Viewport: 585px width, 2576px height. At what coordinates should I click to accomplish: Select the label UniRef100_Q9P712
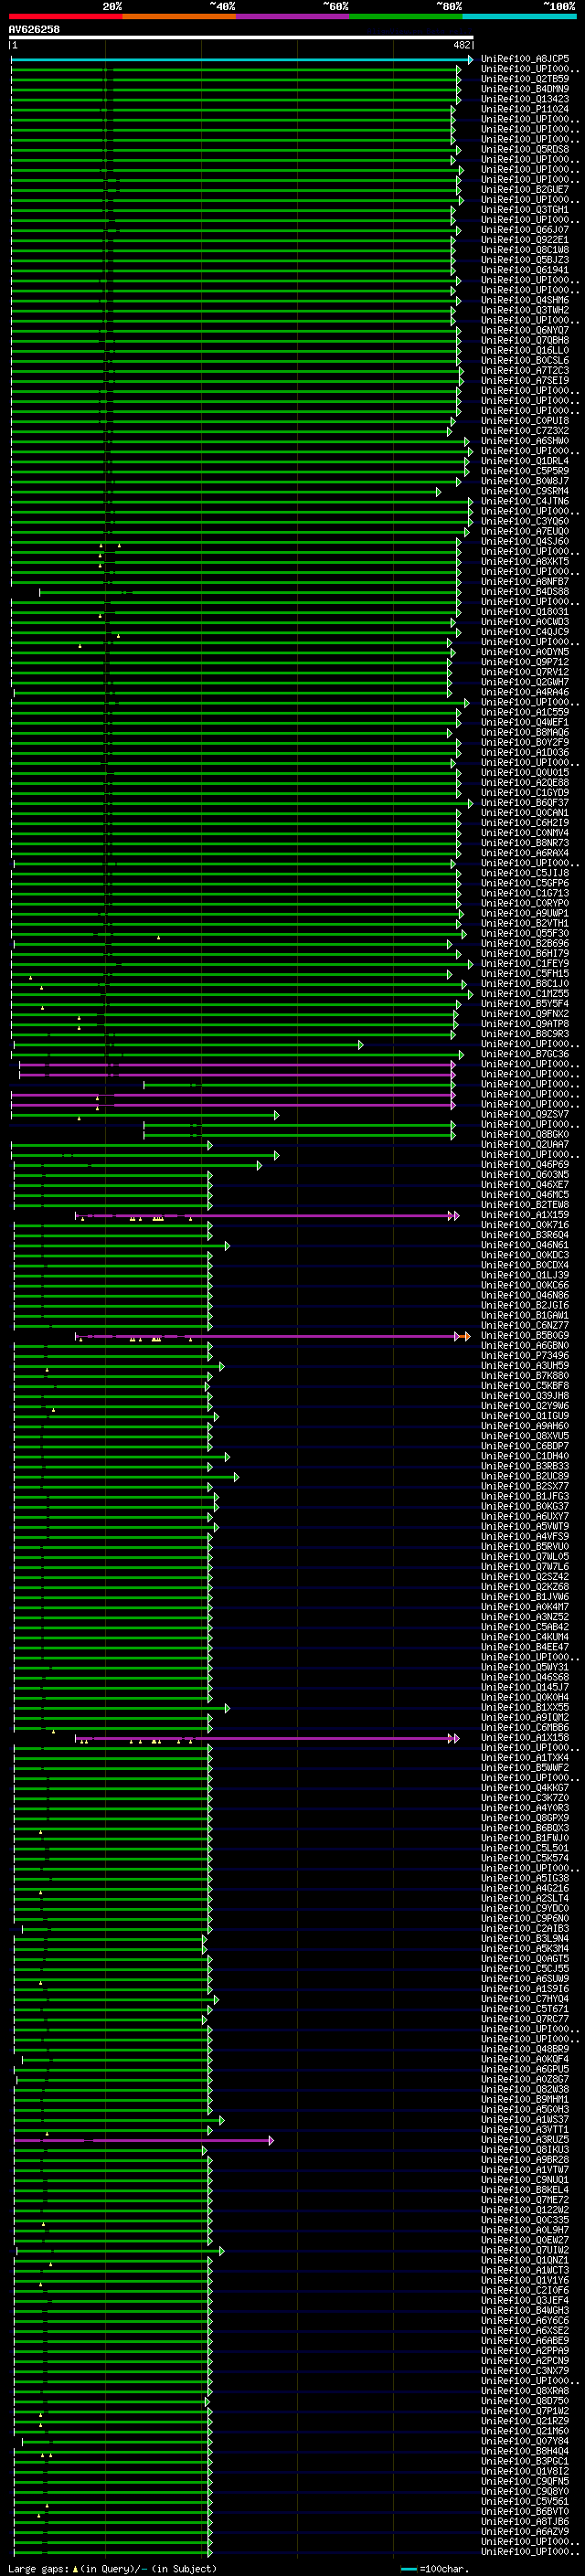(x=525, y=662)
